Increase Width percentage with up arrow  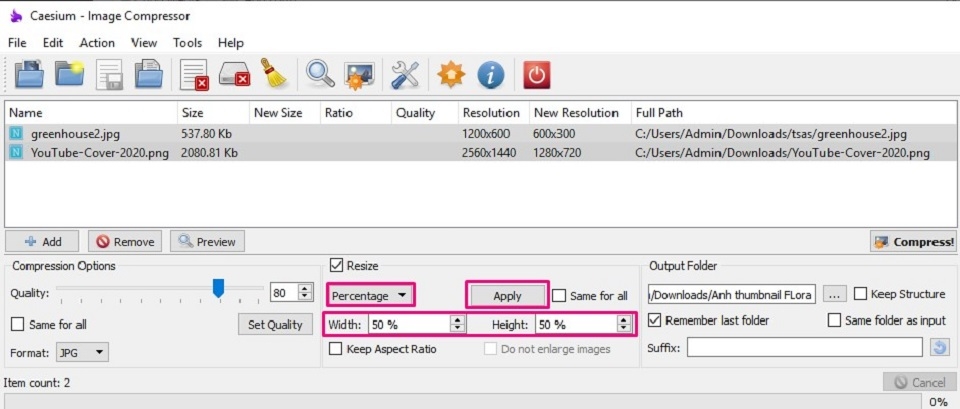point(457,320)
